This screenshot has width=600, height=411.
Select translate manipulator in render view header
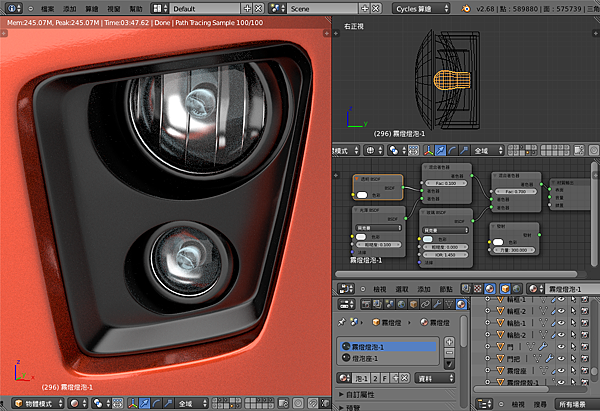click(144, 403)
